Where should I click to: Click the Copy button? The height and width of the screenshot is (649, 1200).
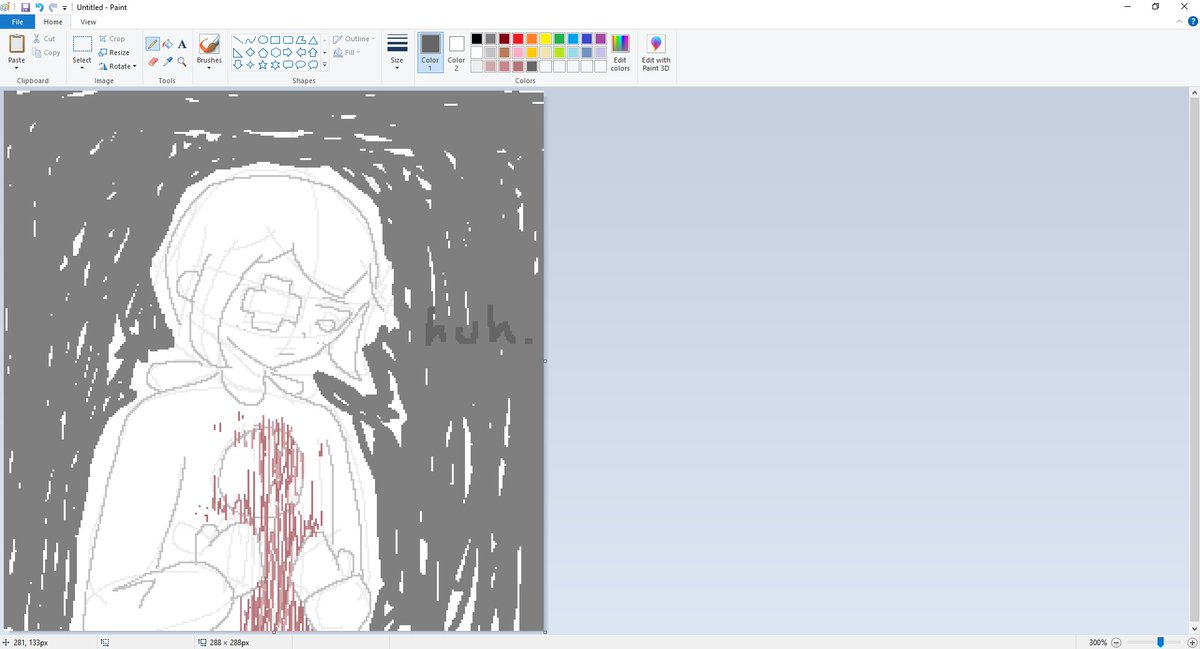point(46,53)
